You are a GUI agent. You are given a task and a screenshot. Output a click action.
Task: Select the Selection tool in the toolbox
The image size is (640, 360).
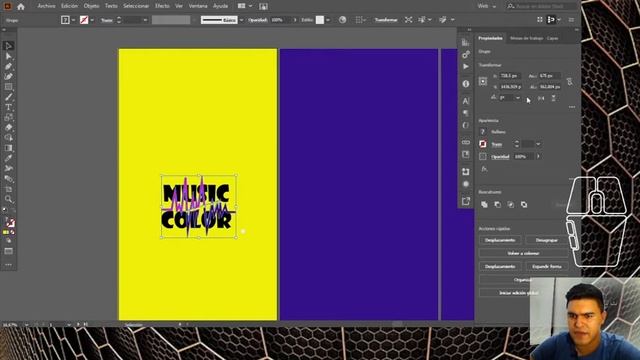(x=8, y=46)
